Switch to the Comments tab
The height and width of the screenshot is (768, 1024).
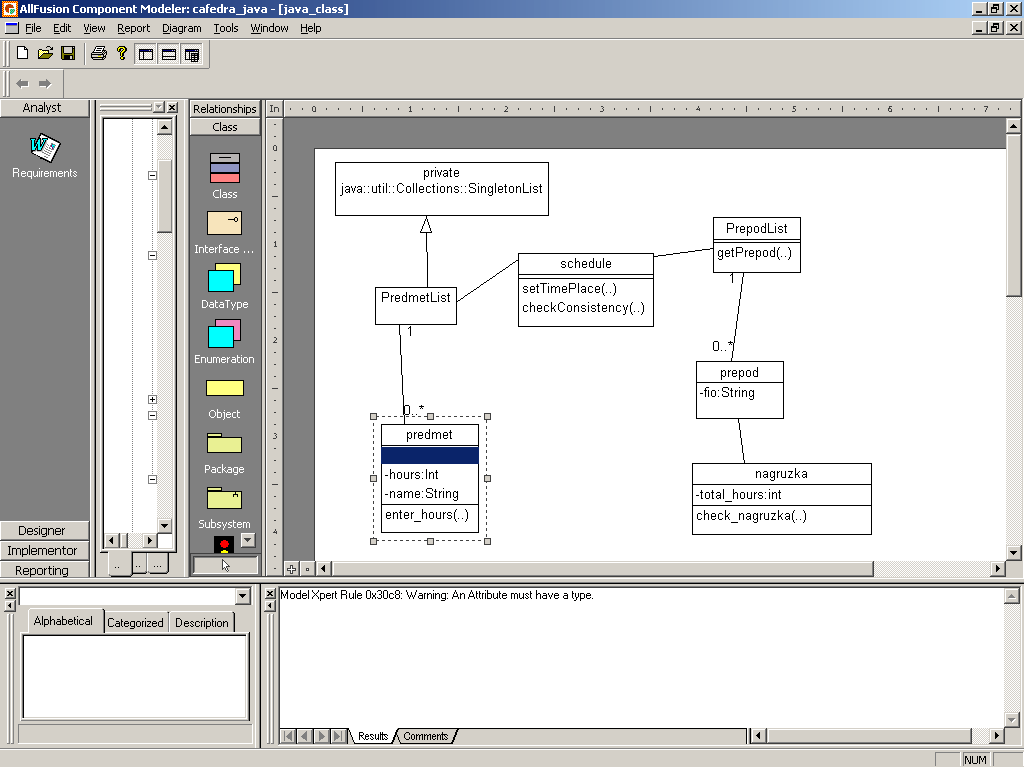pyautogui.click(x=425, y=736)
